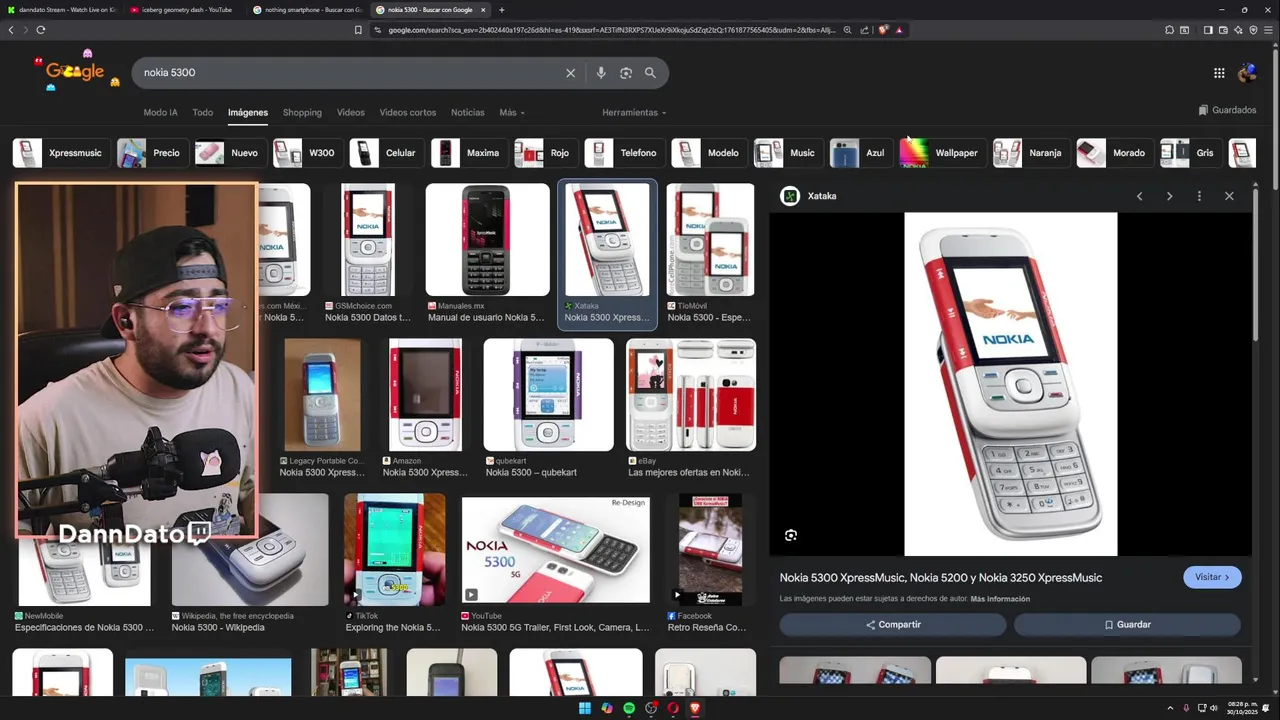
Task: Open Brave browser from the taskbar
Action: tap(695, 708)
